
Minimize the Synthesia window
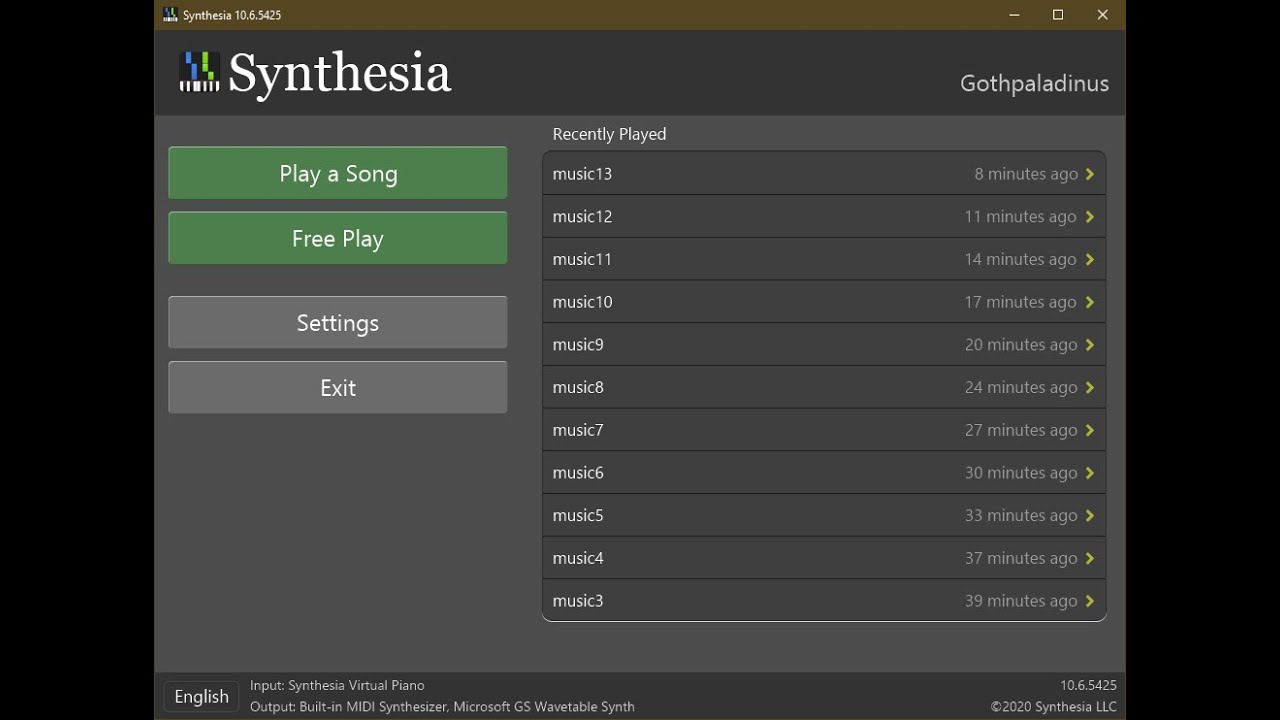(x=1014, y=15)
